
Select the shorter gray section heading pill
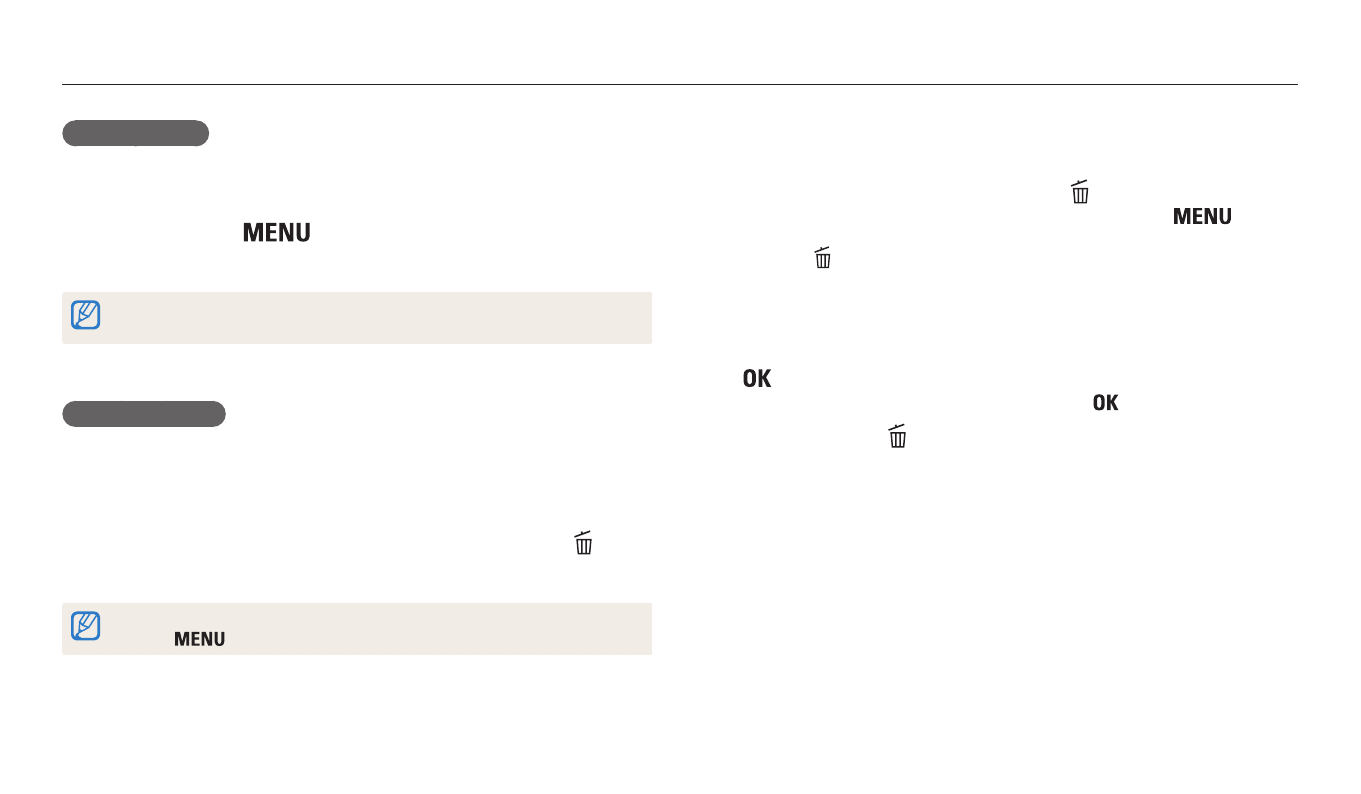[x=135, y=133]
